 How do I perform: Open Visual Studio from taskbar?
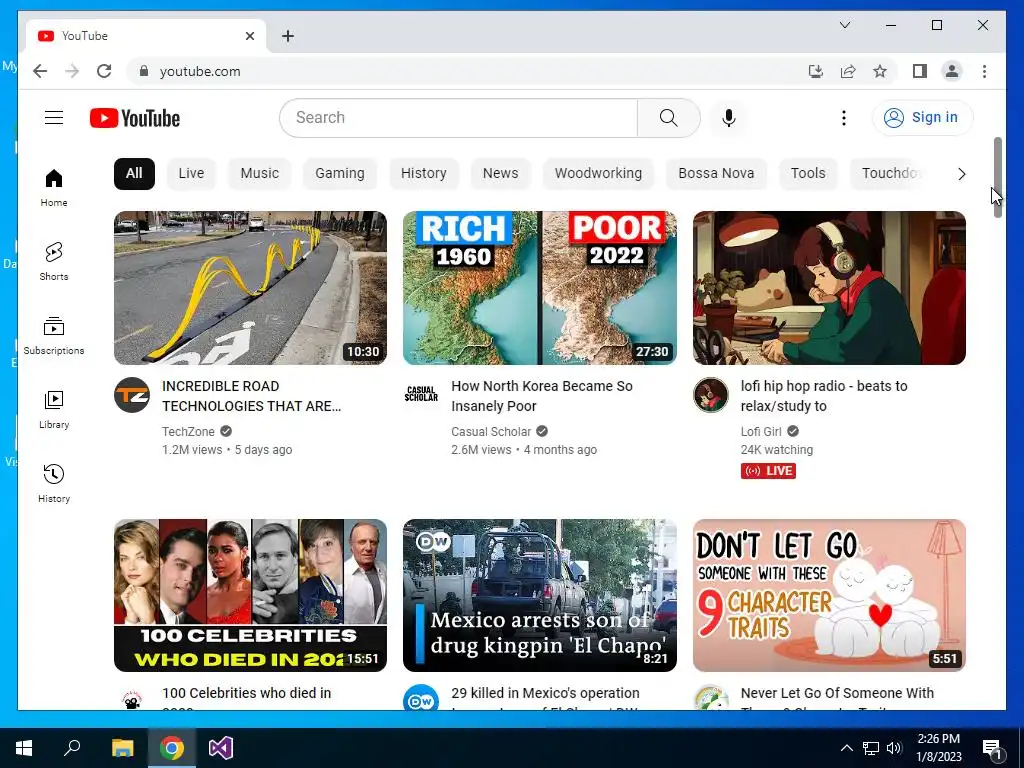point(221,748)
